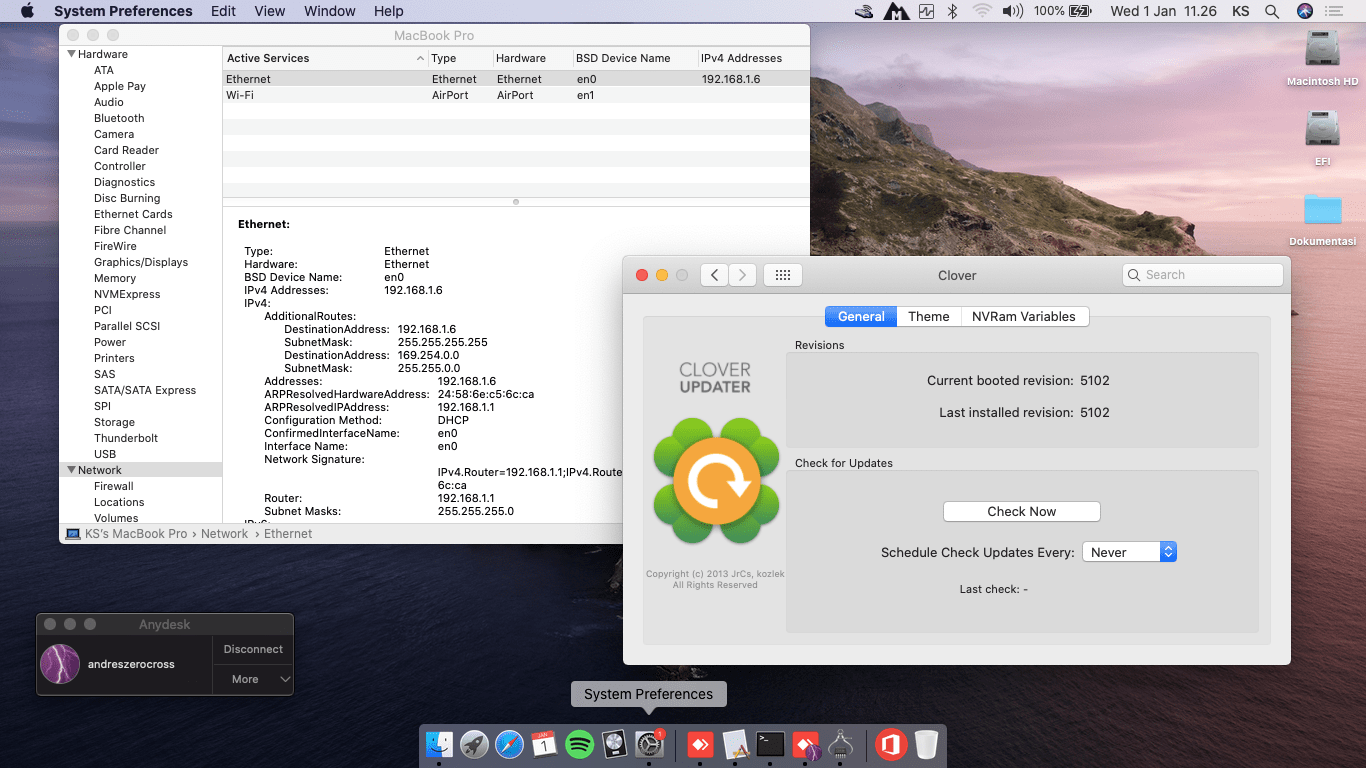Viewport: 1366px width, 768px height.
Task: Open the volume control in menu bar
Action: tap(1012, 11)
